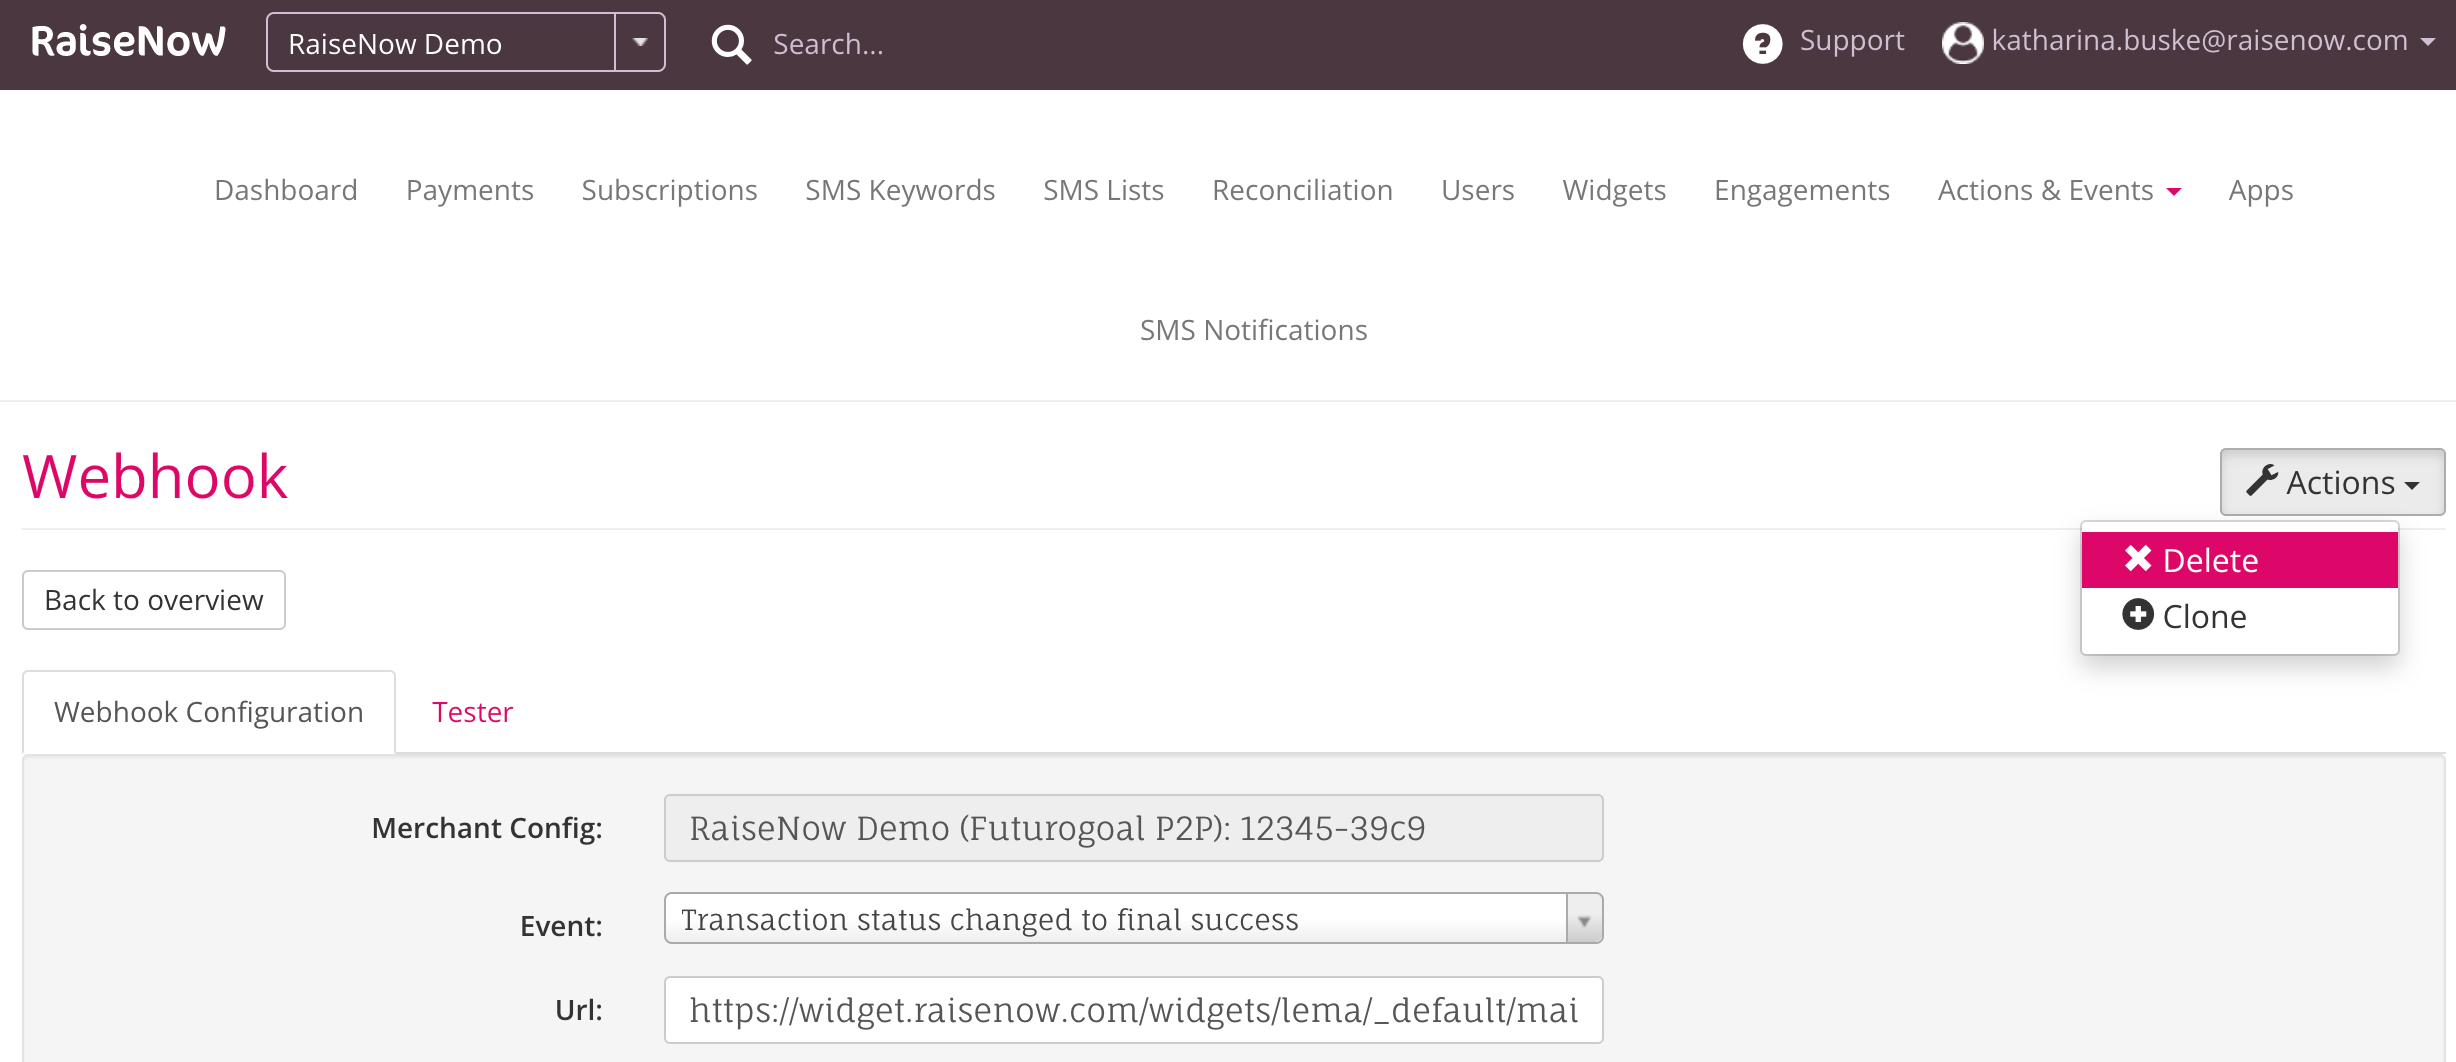The width and height of the screenshot is (2456, 1062).
Task: Open Engagements page
Action: (x=1802, y=190)
